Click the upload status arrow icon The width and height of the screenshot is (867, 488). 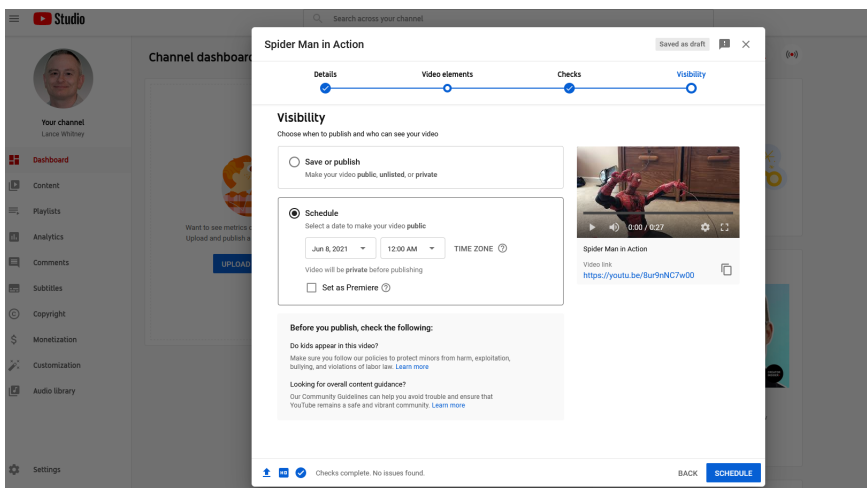coord(267,473)
